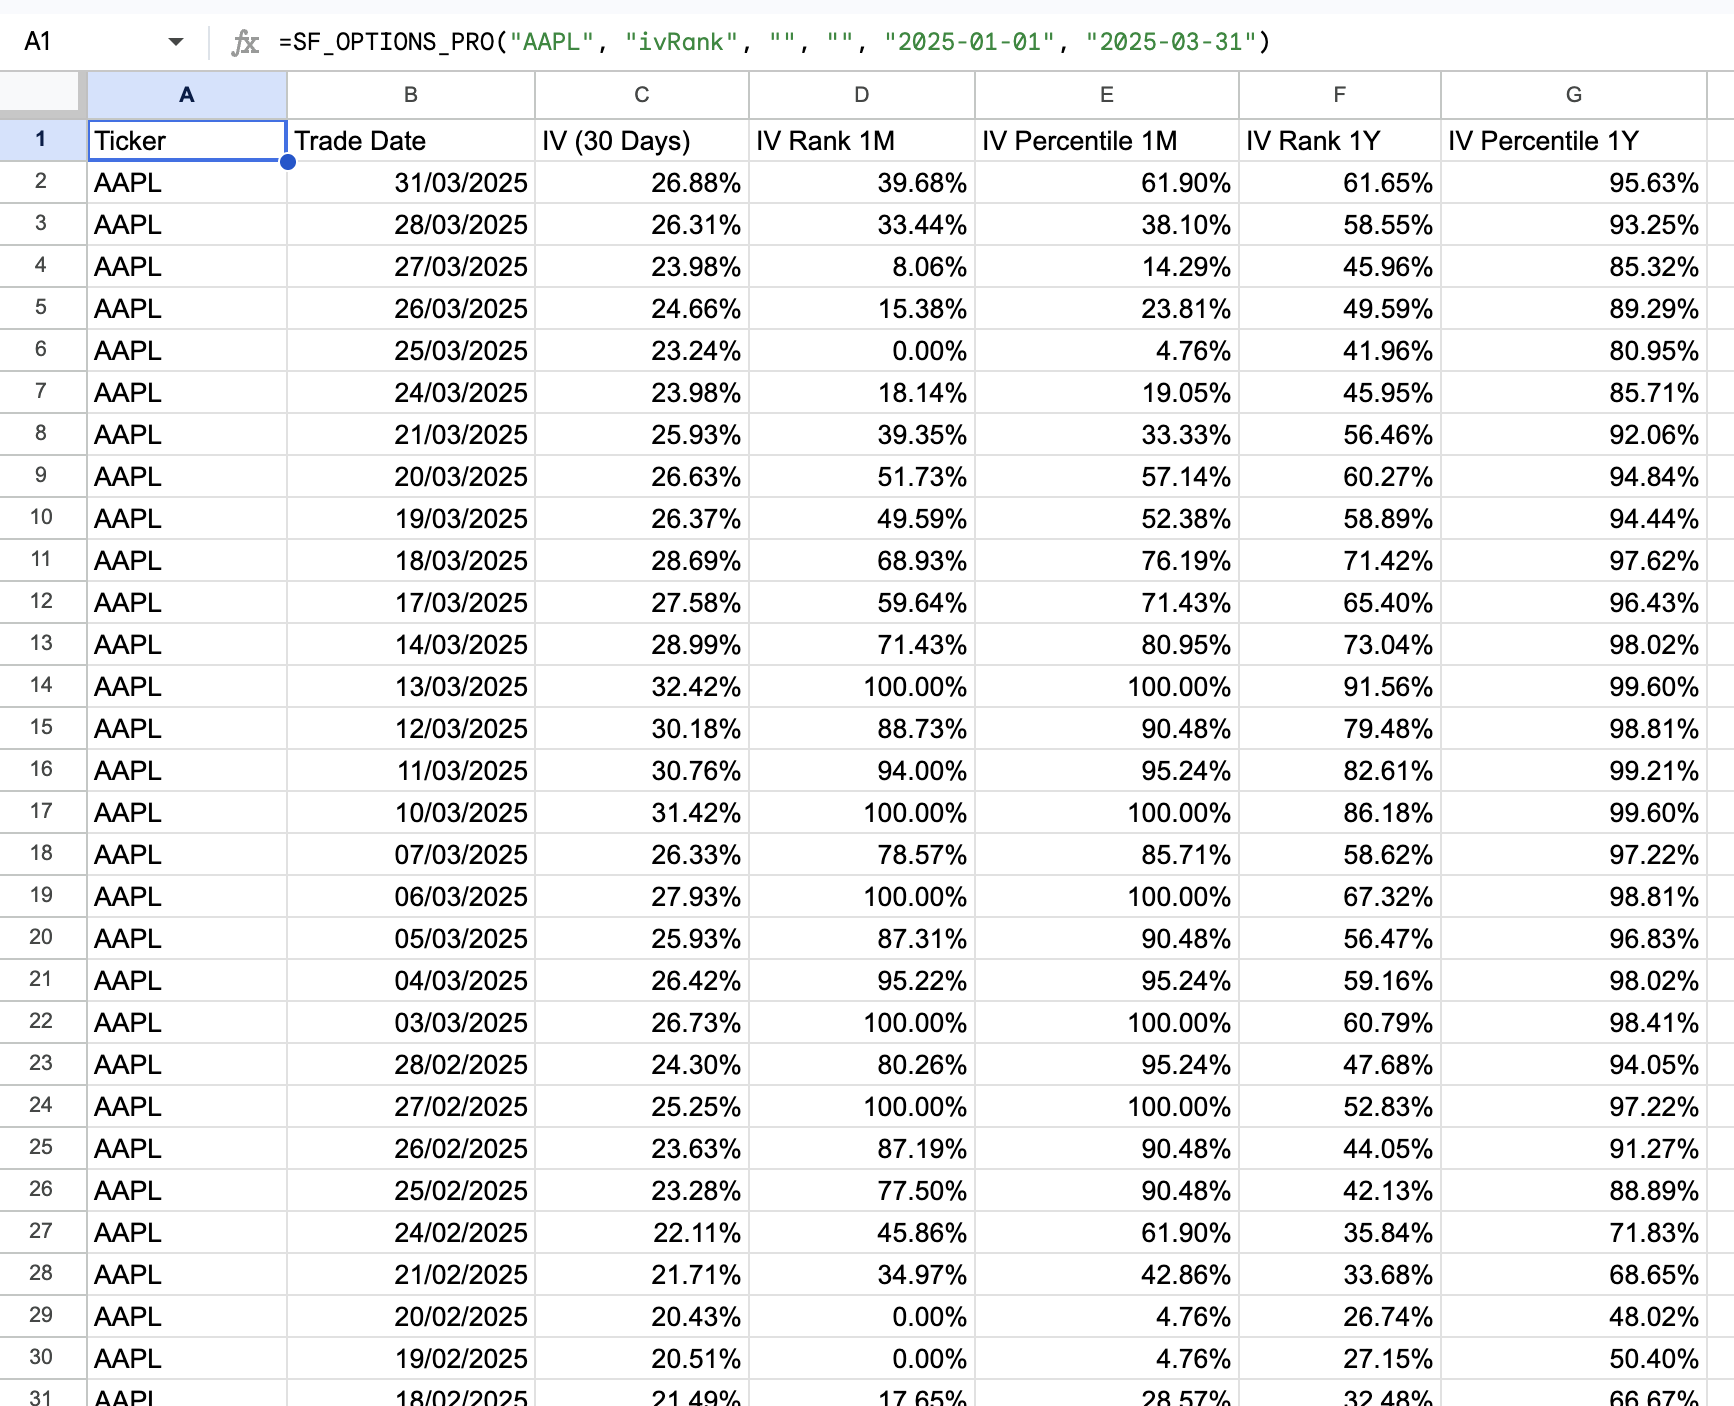Click the IV Rank 1M header cell

tap(862, 140)
